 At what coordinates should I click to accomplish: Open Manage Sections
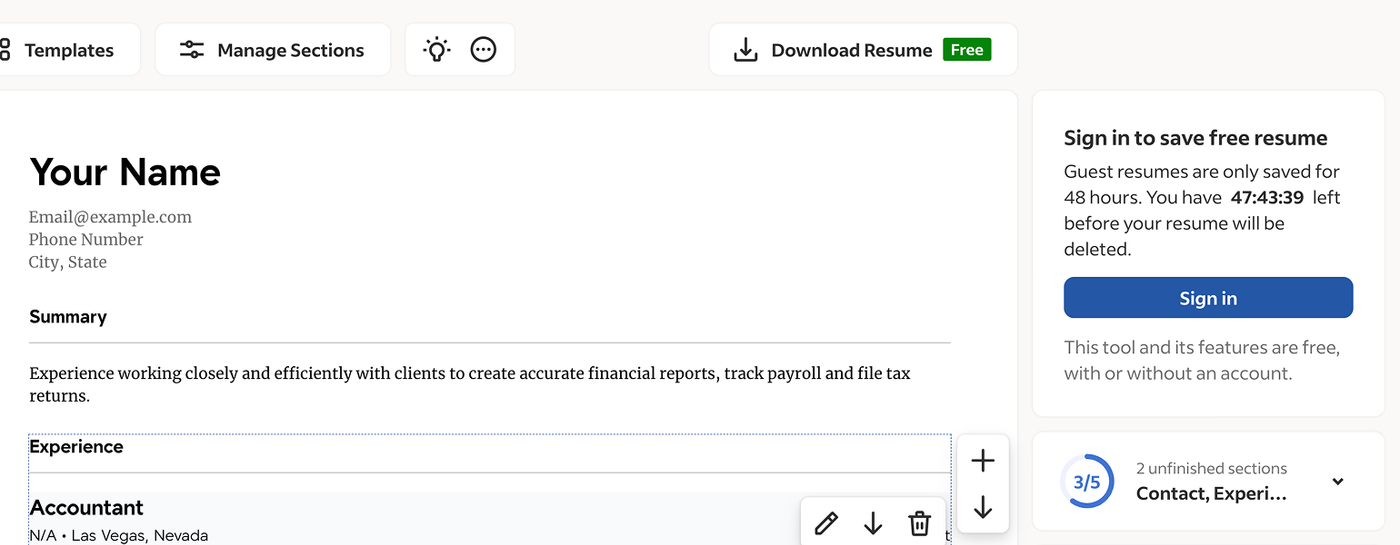[272, 50]
